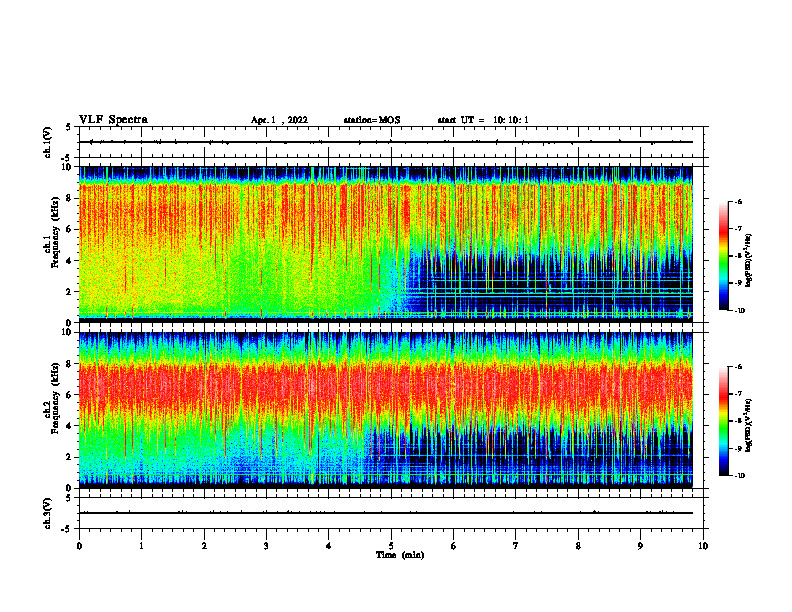792x612 pixels.
Task: Click the "-8" tick on ch.1 colorbar
Action: pos(737,256)
